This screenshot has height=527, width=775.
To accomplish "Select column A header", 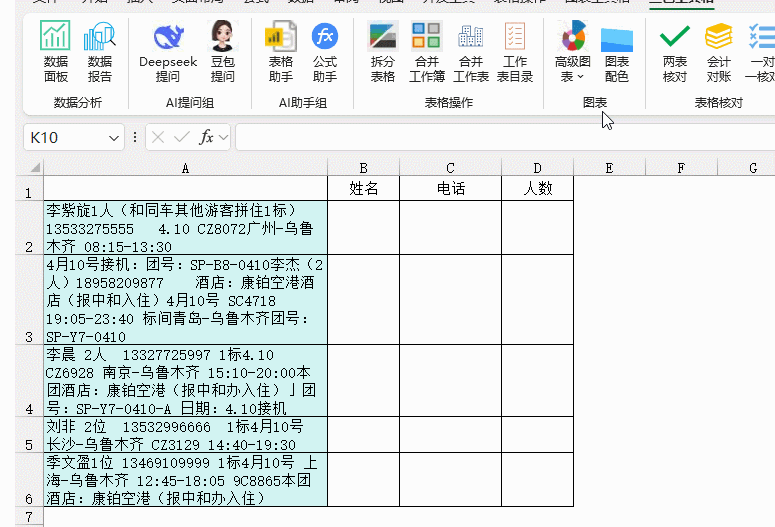I will tap(185, 168).
